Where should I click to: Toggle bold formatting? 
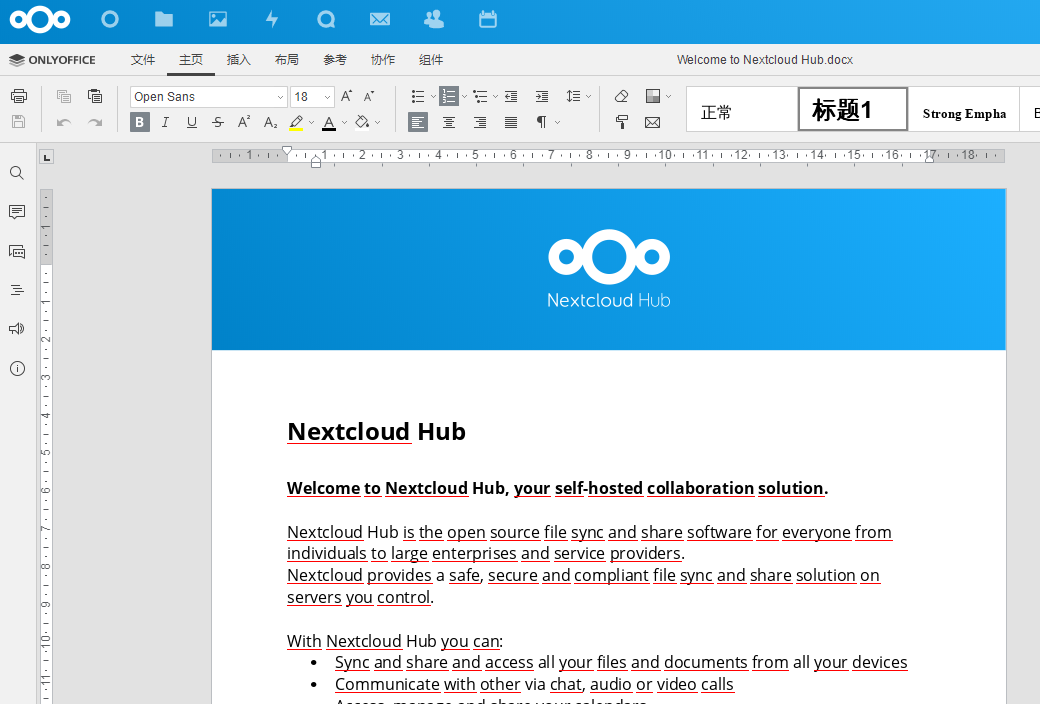pos(139,122)
